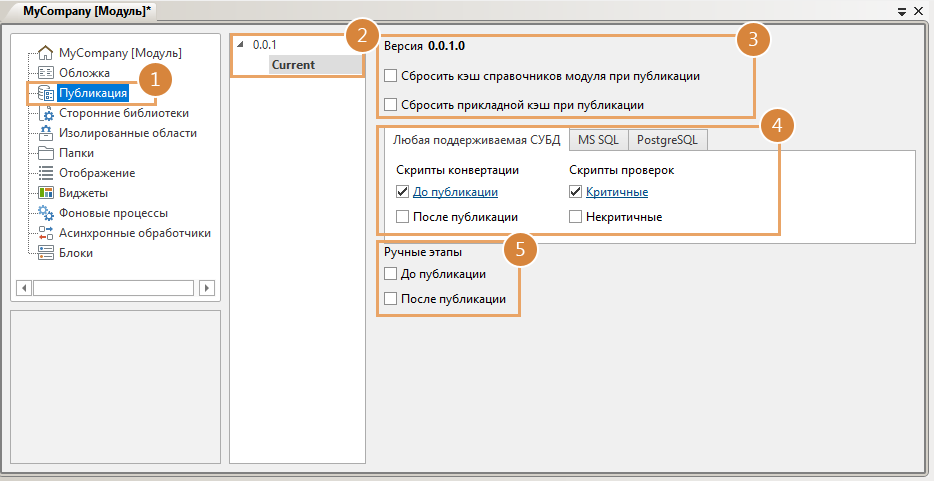
Task: Check Ручные этапы После публикации box
Action: point(390,299)
